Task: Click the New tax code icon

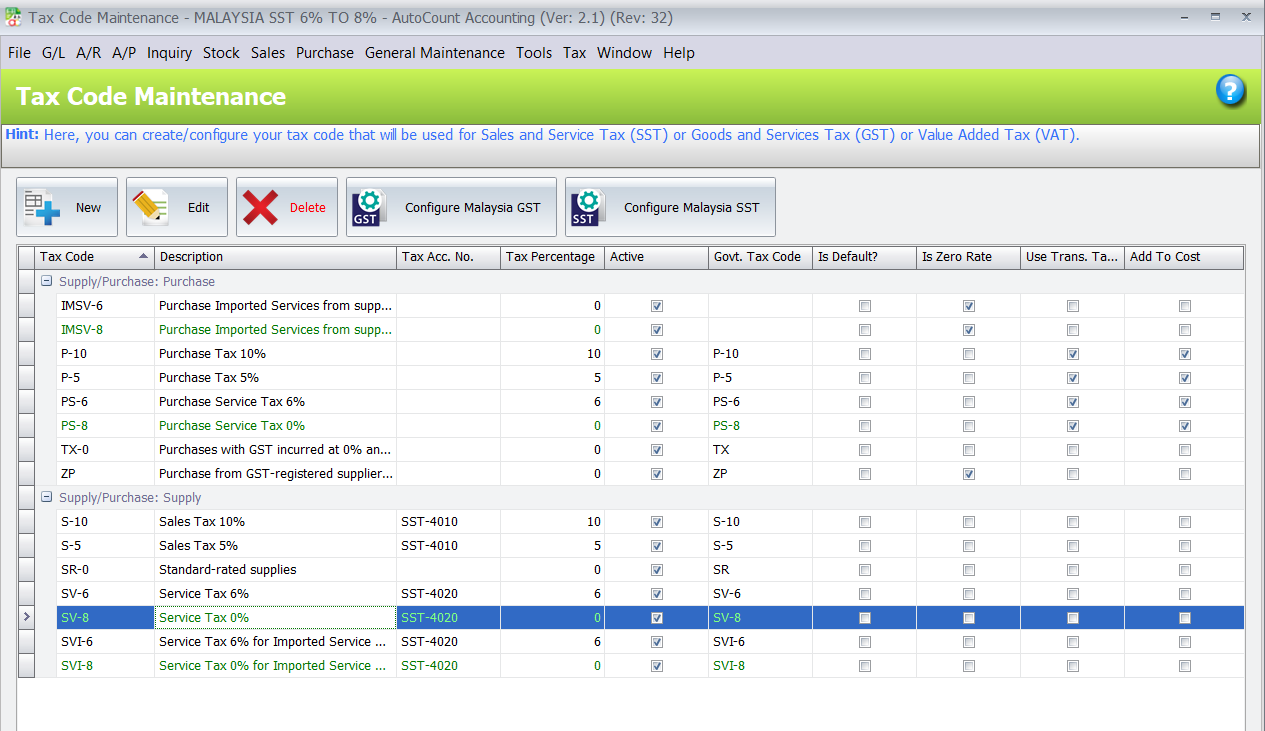Action: pyautogui.click(x=42, y=207)
